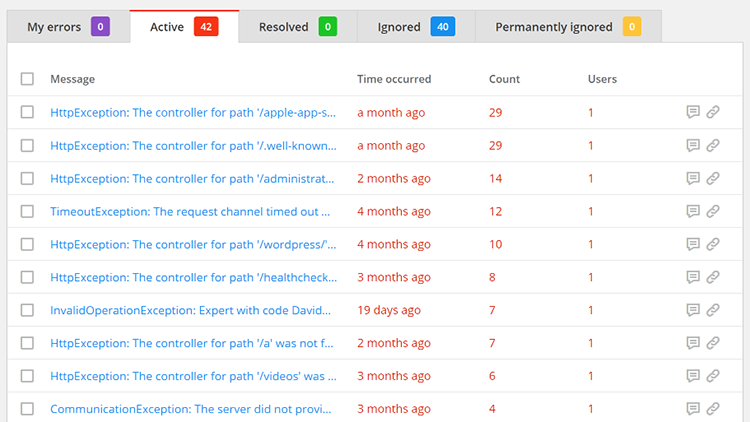Open comments for the TimeoutException row
Screen dimensions: 750x422
[x=692, y=212]
